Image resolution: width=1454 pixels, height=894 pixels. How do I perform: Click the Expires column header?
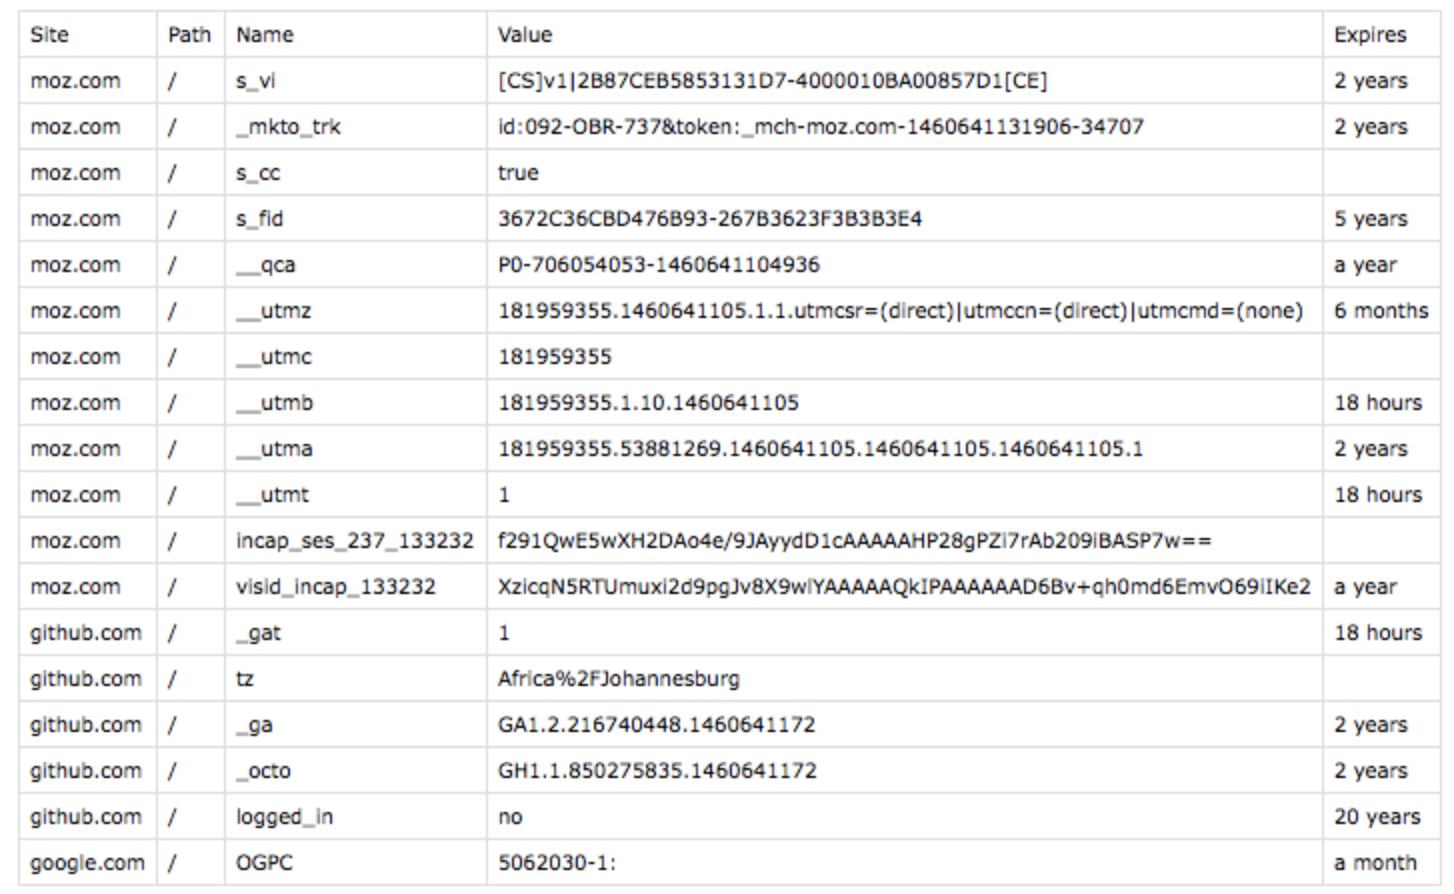point(1370,35)
